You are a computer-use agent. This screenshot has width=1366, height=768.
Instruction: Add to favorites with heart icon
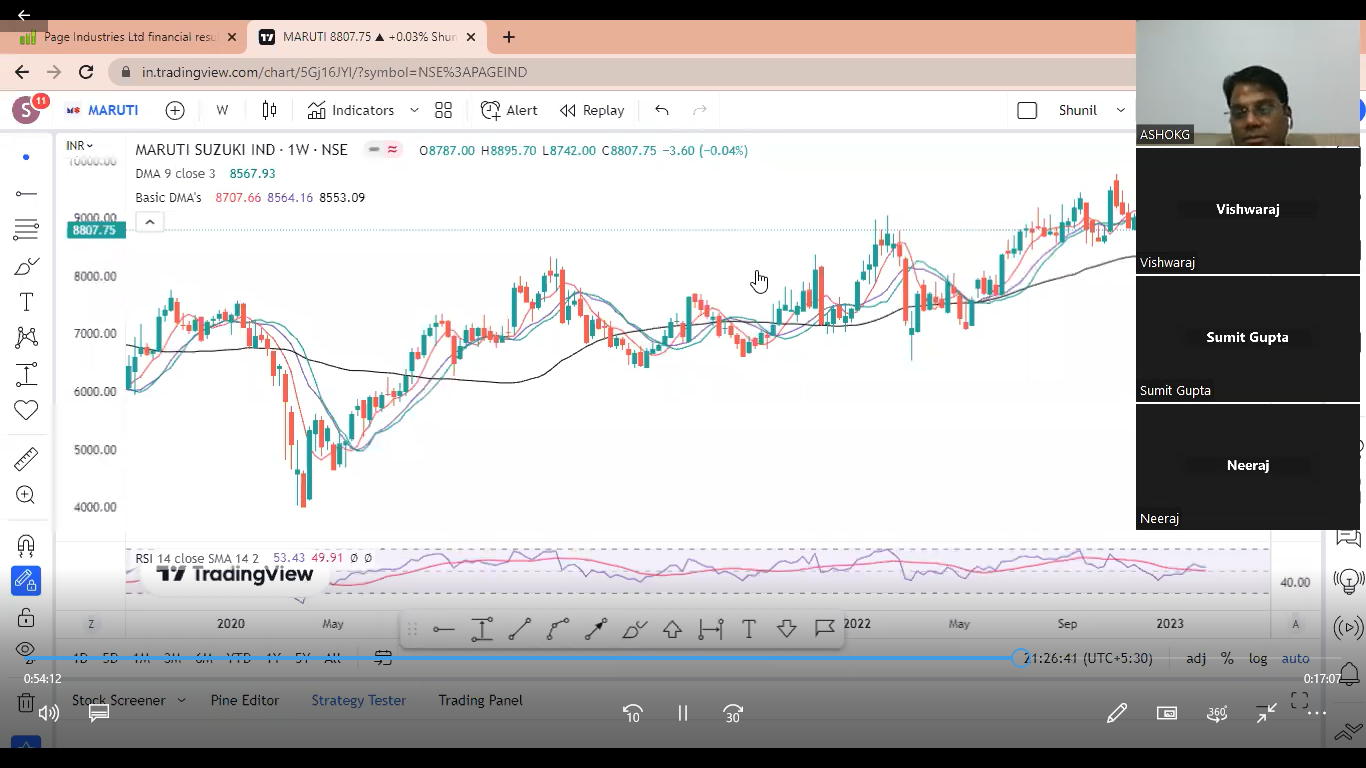(26, 410)
